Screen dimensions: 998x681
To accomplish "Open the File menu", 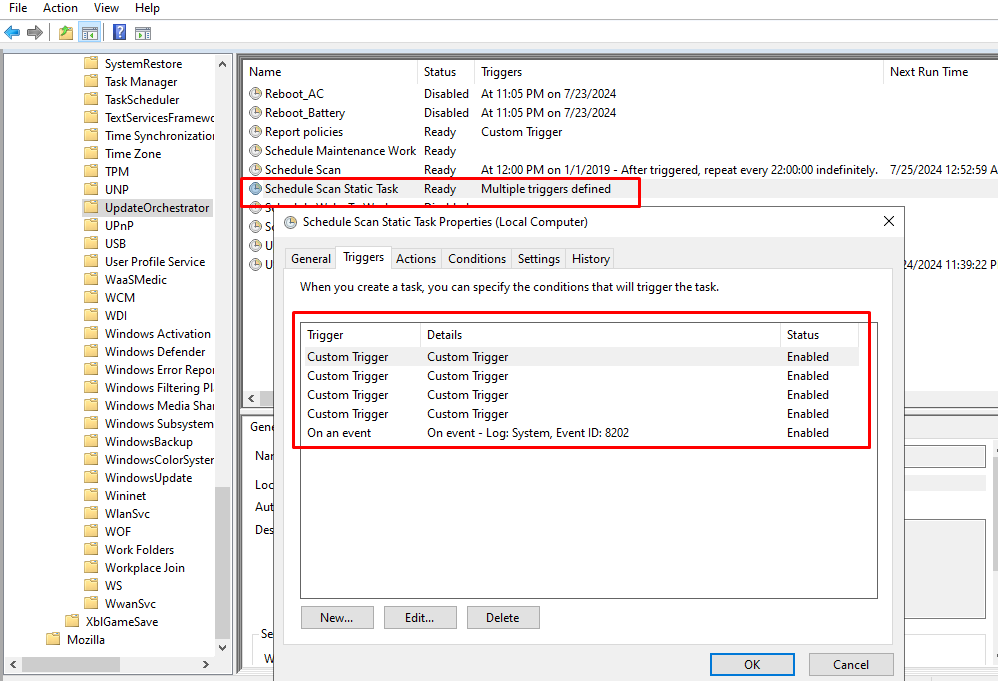I will pyautogui.click(x=18, y=8).
